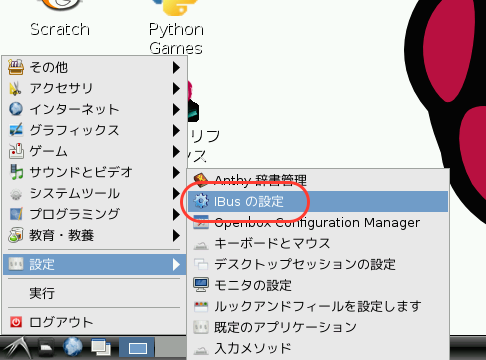The image size is (486, 360).
Task: Click the 設定 label in main menu
Action: coord(42,264)
